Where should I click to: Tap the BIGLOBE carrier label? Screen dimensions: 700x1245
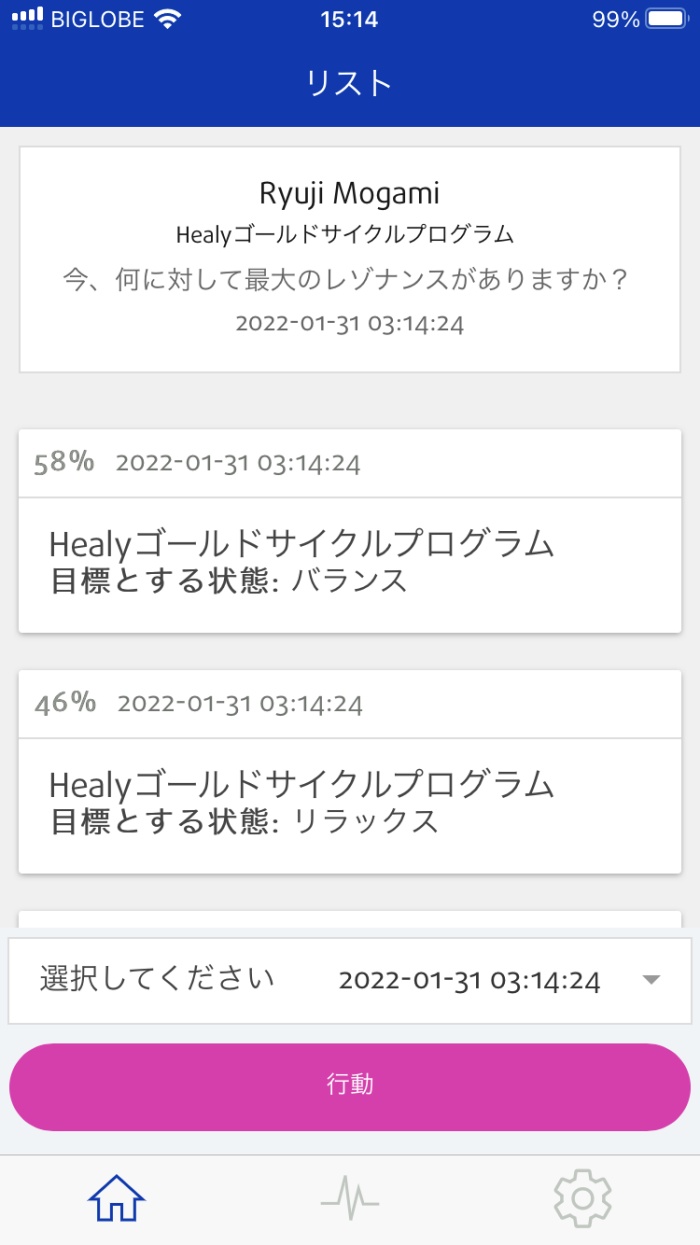95,18
